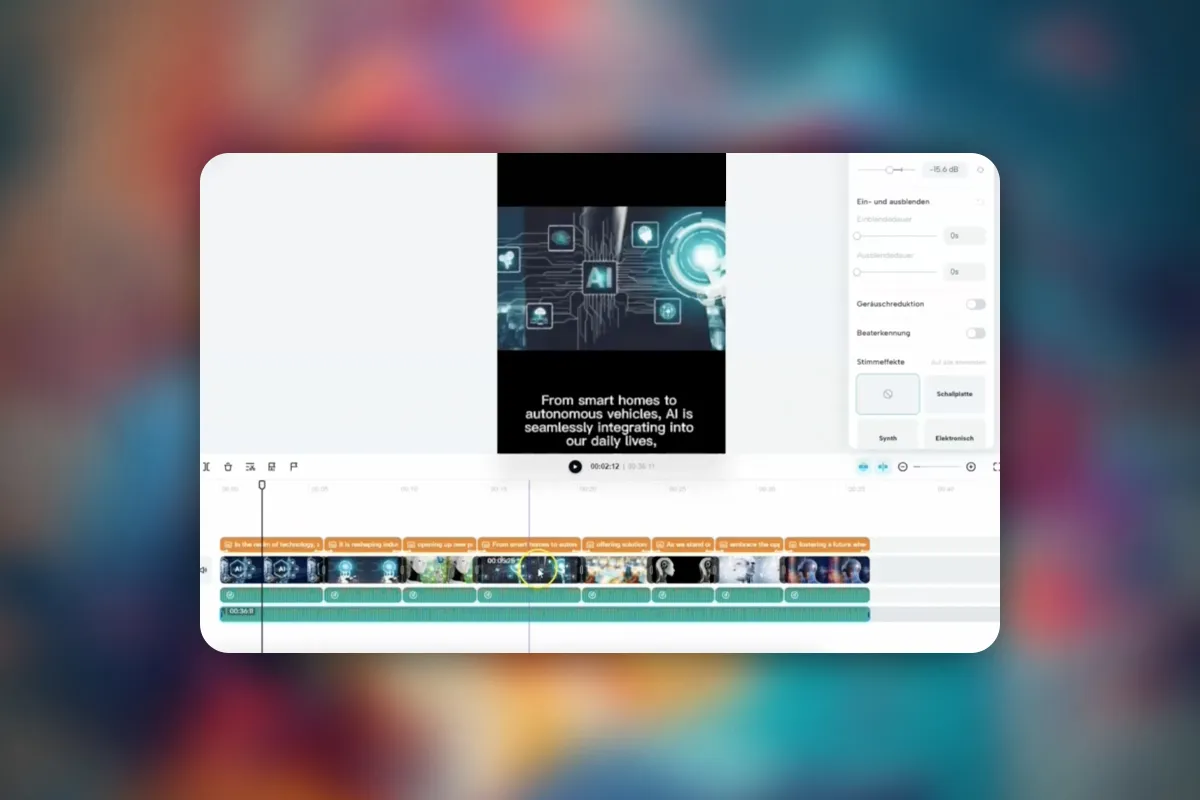The width and height of the screenshot is (1200, 800).
Task: Click the Einblendedauer slider handle
Action: click(857, 236)
